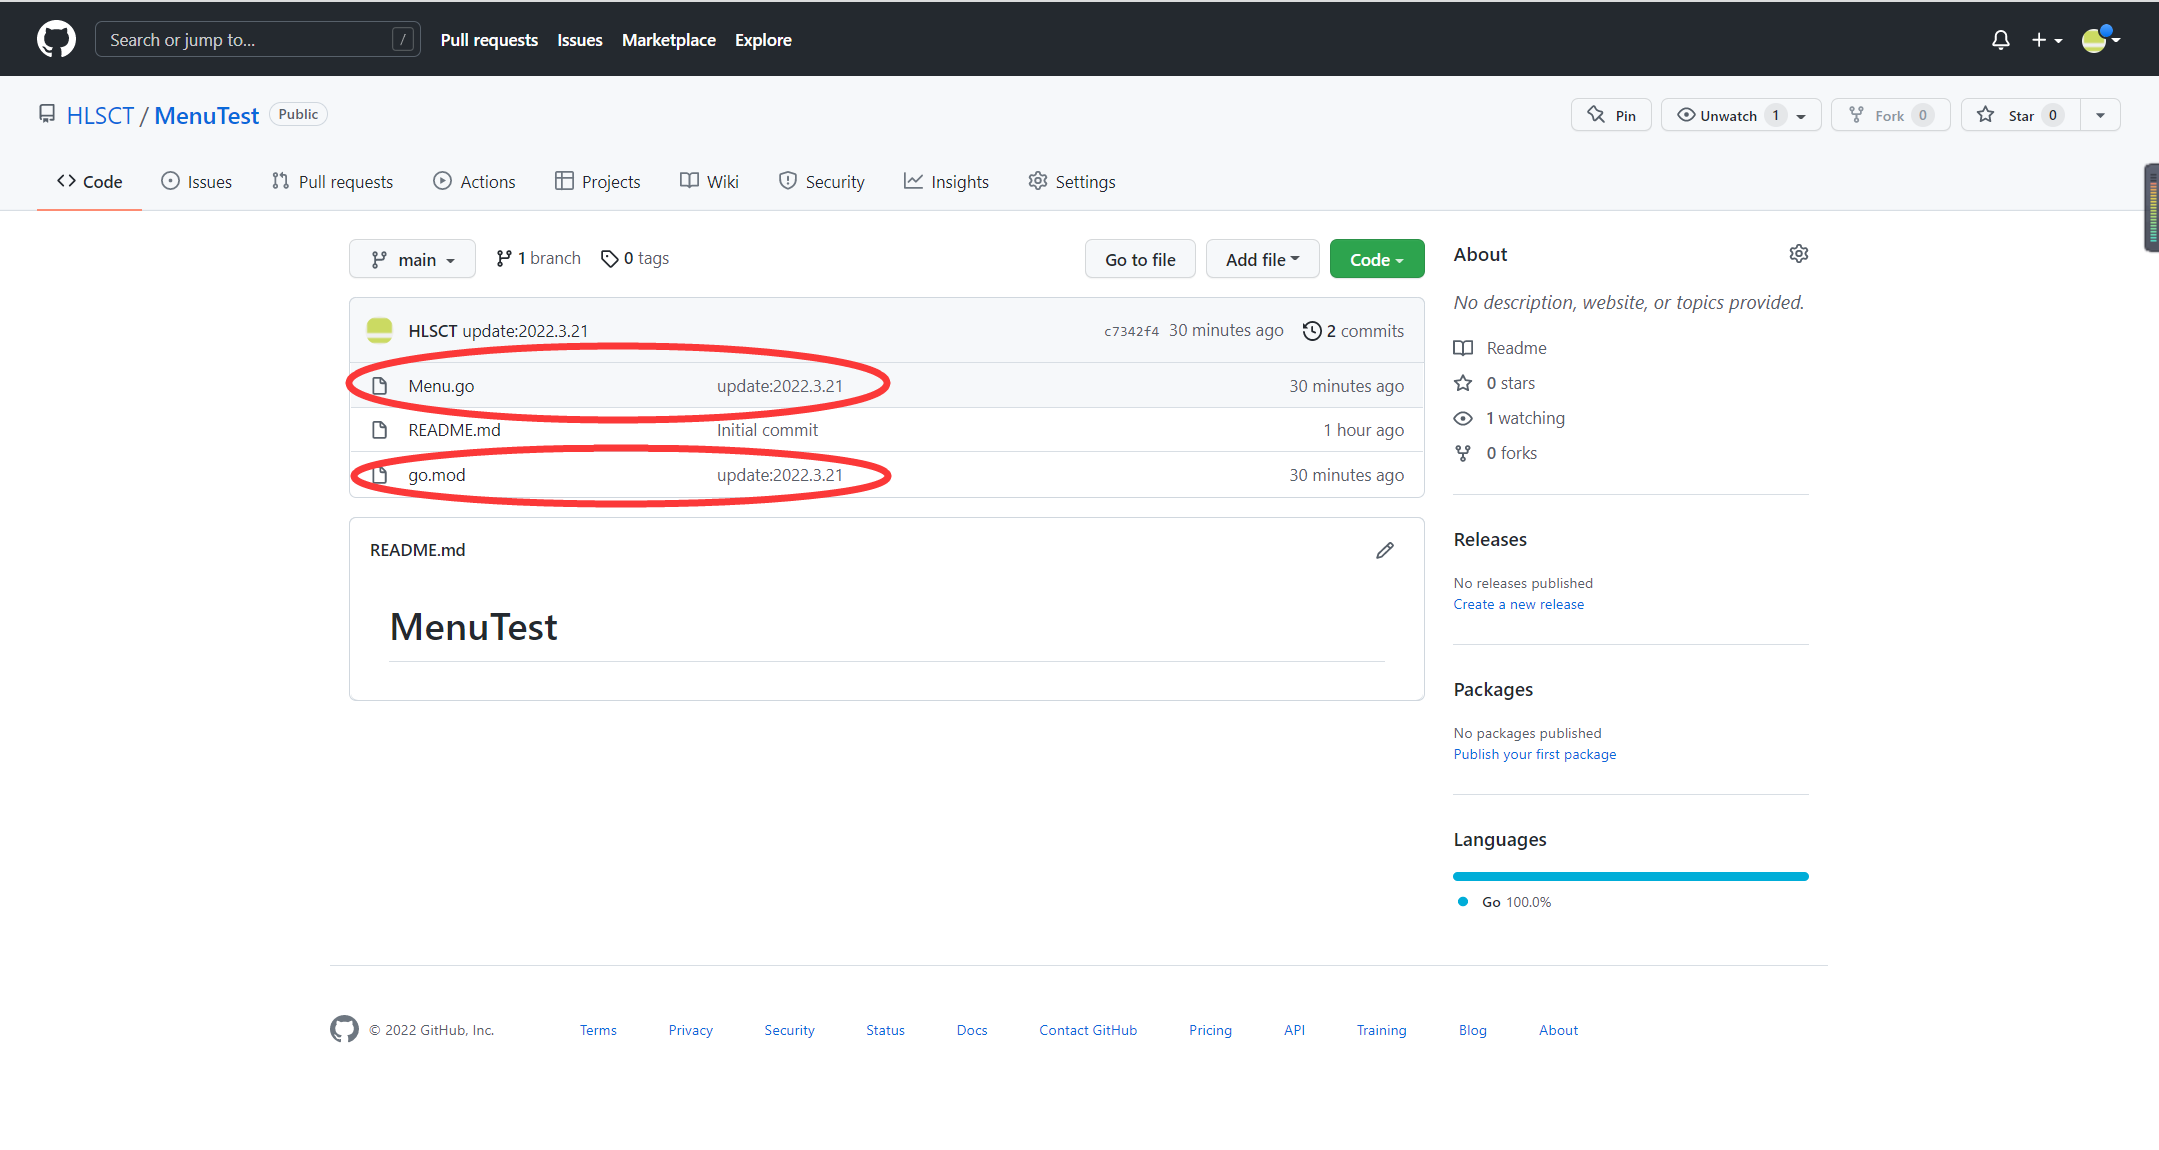Open the plus create-new dropdown
The width and height of the screenshot is (2159, 1150).
2046,40
